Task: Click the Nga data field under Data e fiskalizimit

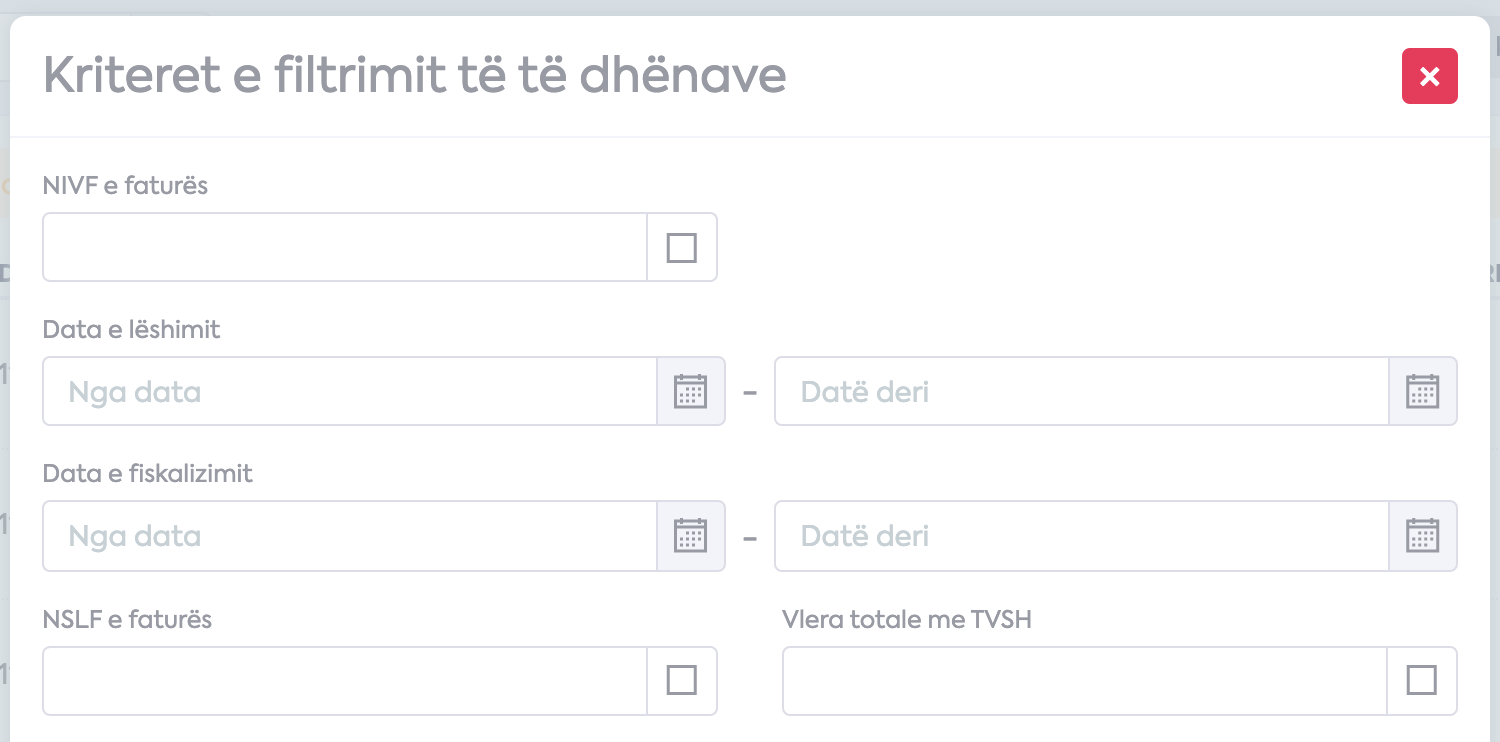Action: [350, 536]
